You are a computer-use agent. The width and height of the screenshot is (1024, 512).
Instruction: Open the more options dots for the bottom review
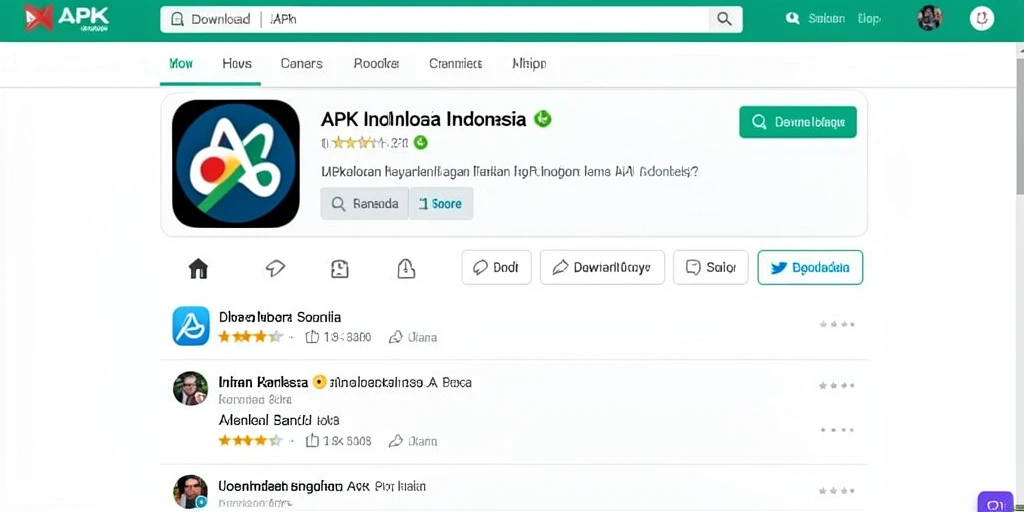(837, 490)
